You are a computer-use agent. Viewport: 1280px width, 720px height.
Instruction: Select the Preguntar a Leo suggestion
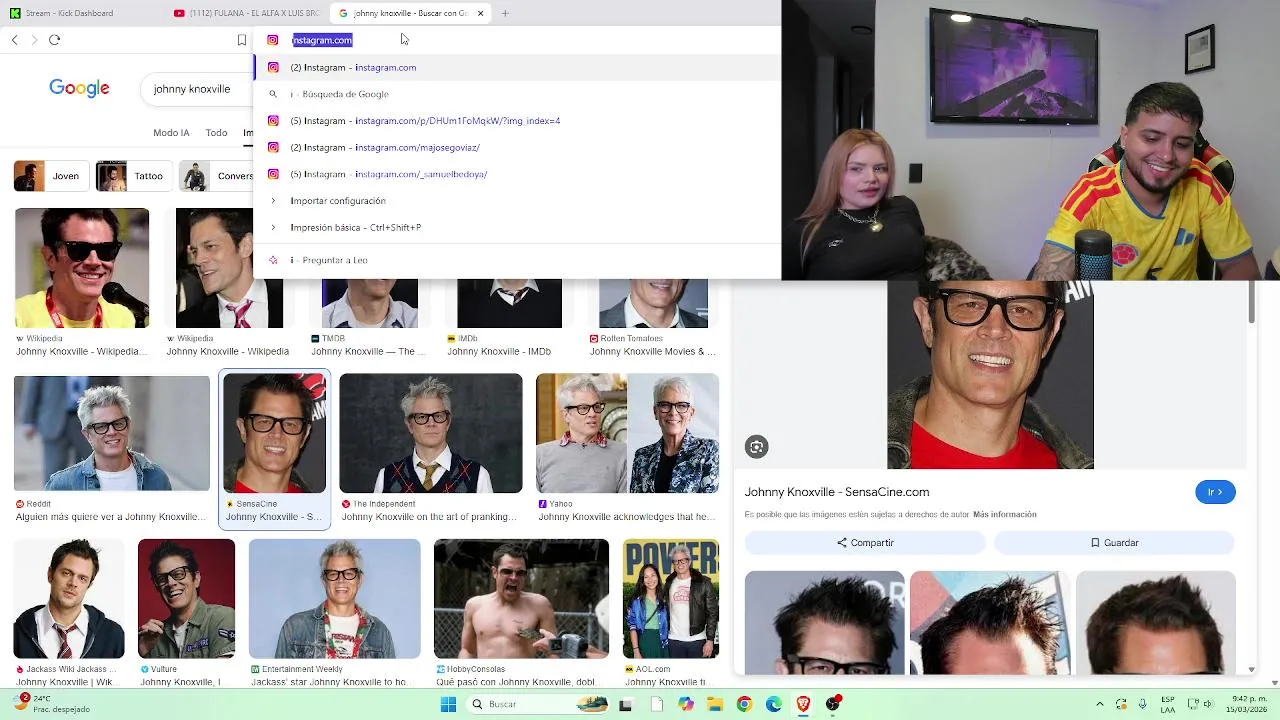(517, 260)
